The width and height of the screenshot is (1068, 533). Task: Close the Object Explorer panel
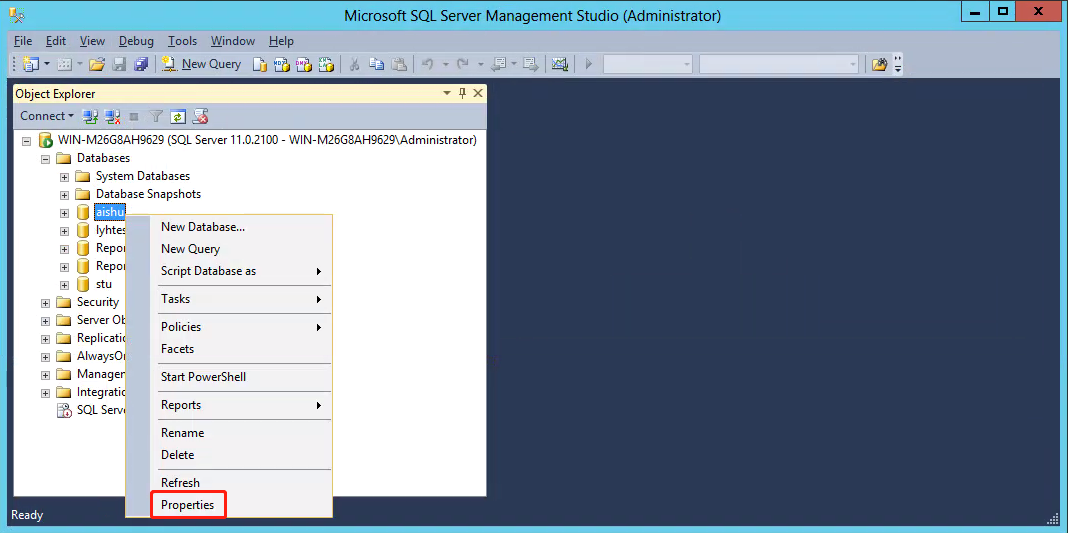pyautogui.click(x=478, y=93)
